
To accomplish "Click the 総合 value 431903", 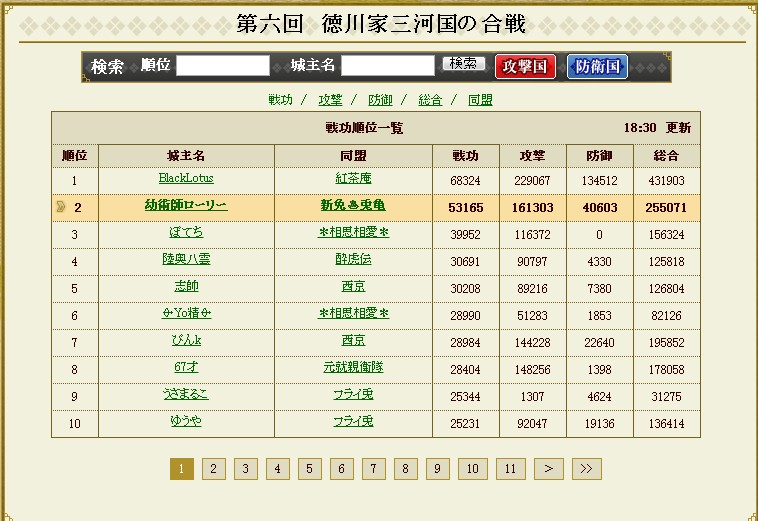I will 666,181.
